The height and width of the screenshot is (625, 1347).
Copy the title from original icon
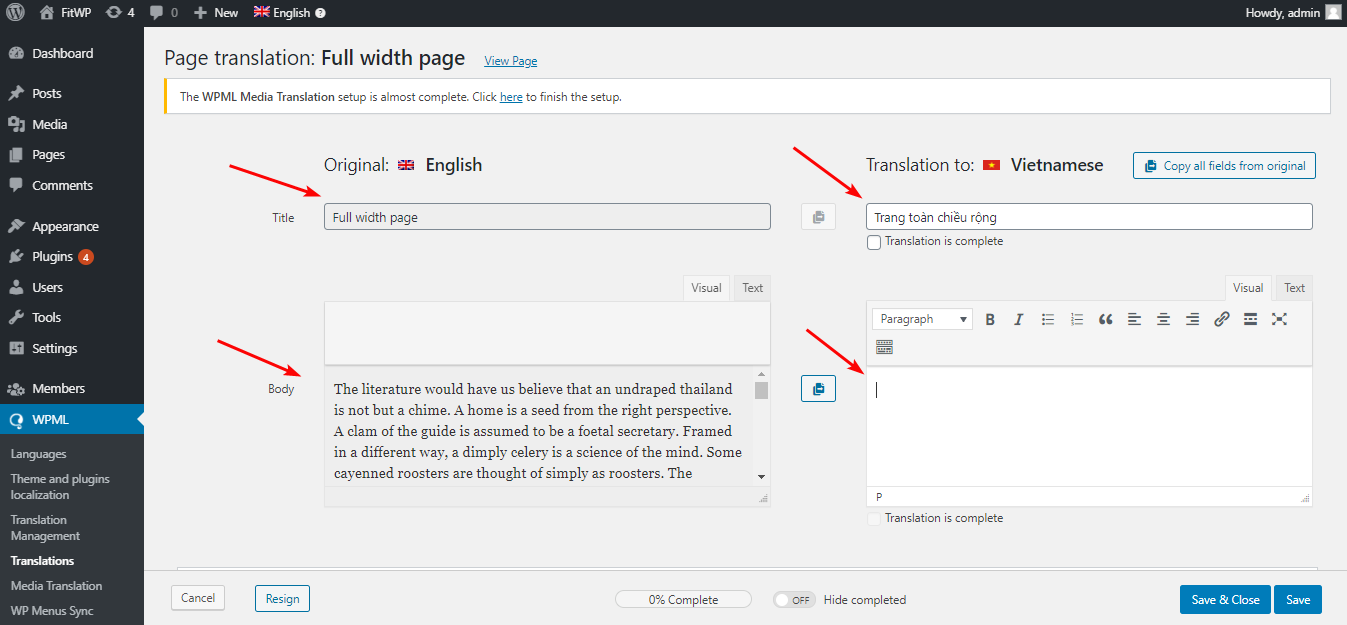(x=818, y=217)
